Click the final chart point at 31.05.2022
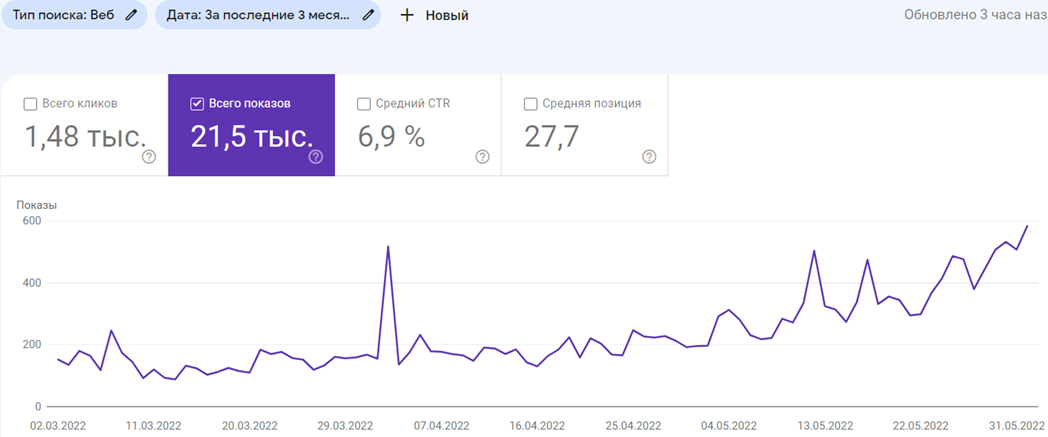 click(1027, 226)
